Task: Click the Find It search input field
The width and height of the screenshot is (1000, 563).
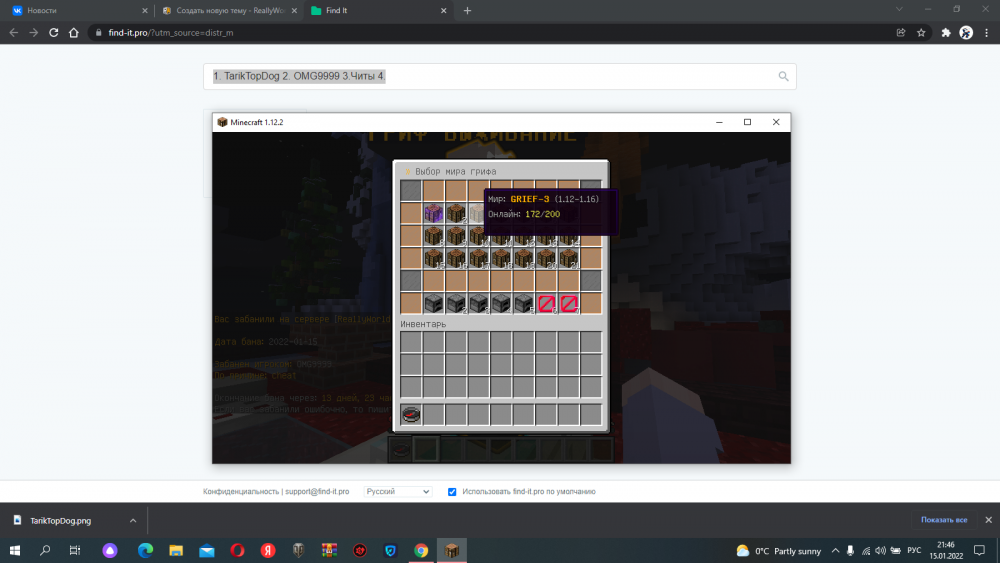Action: pyautogui.click(x=499, y=77)
